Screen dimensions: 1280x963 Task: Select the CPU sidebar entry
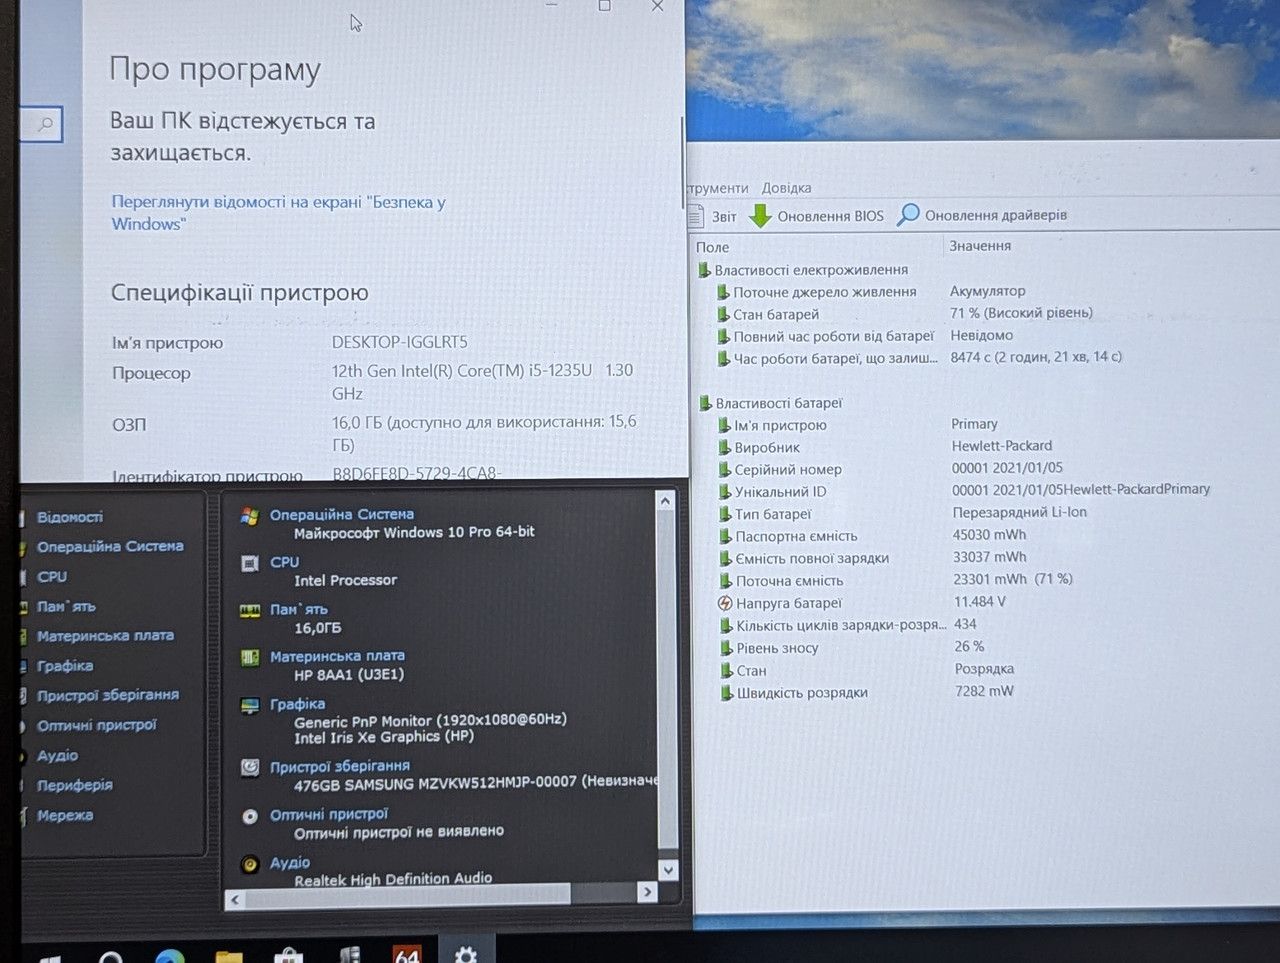(52, 577)
